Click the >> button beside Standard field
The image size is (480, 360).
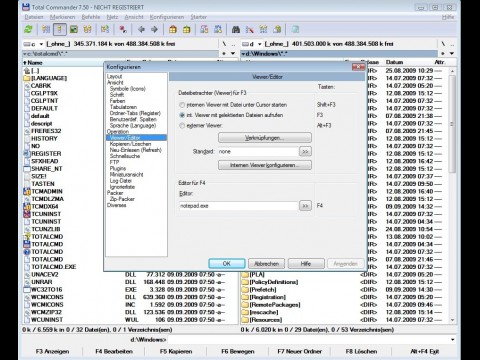tap(305, 152)
